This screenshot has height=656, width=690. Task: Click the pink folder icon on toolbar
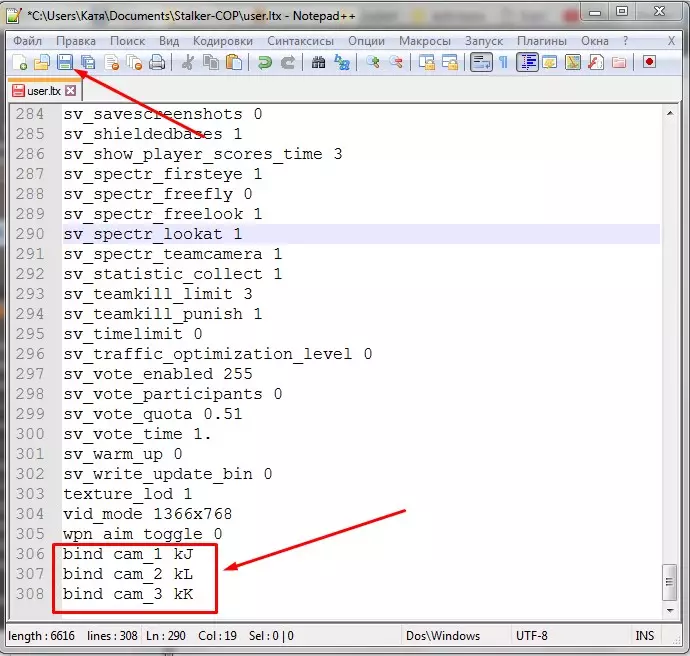pyautogui.click(x=619, y=62)
